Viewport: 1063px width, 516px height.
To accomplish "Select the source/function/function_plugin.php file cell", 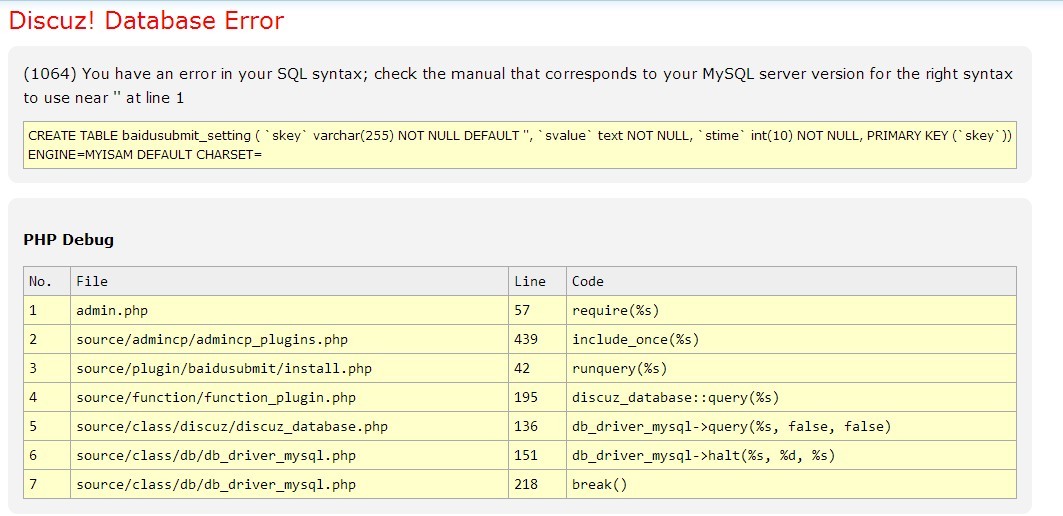I will click(x=216, y=397).
